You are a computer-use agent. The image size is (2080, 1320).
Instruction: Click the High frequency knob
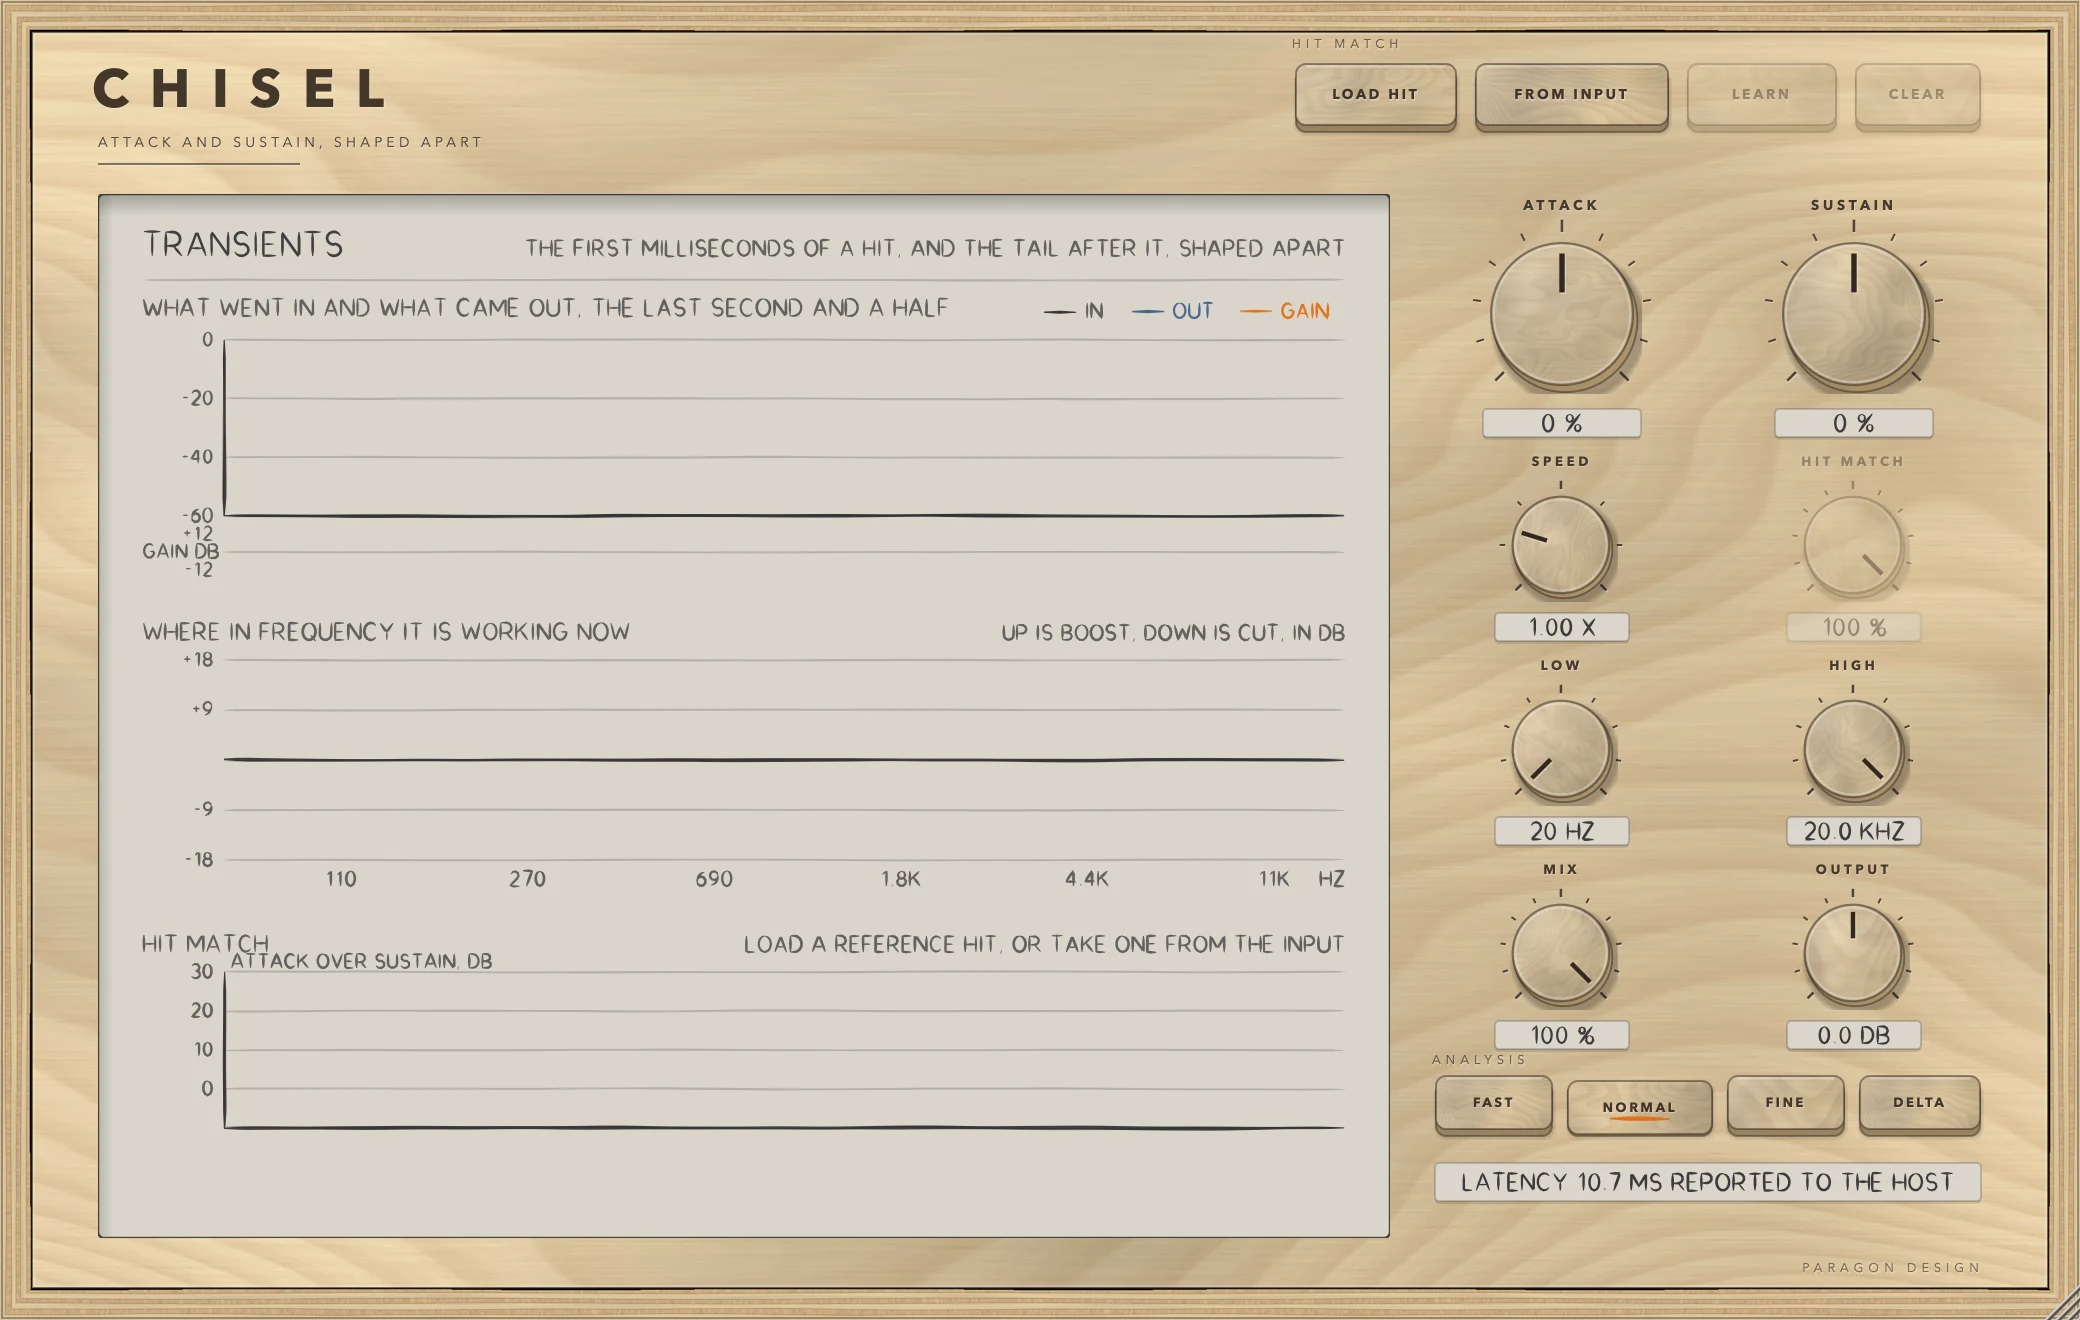click(x=1853, y=750)
